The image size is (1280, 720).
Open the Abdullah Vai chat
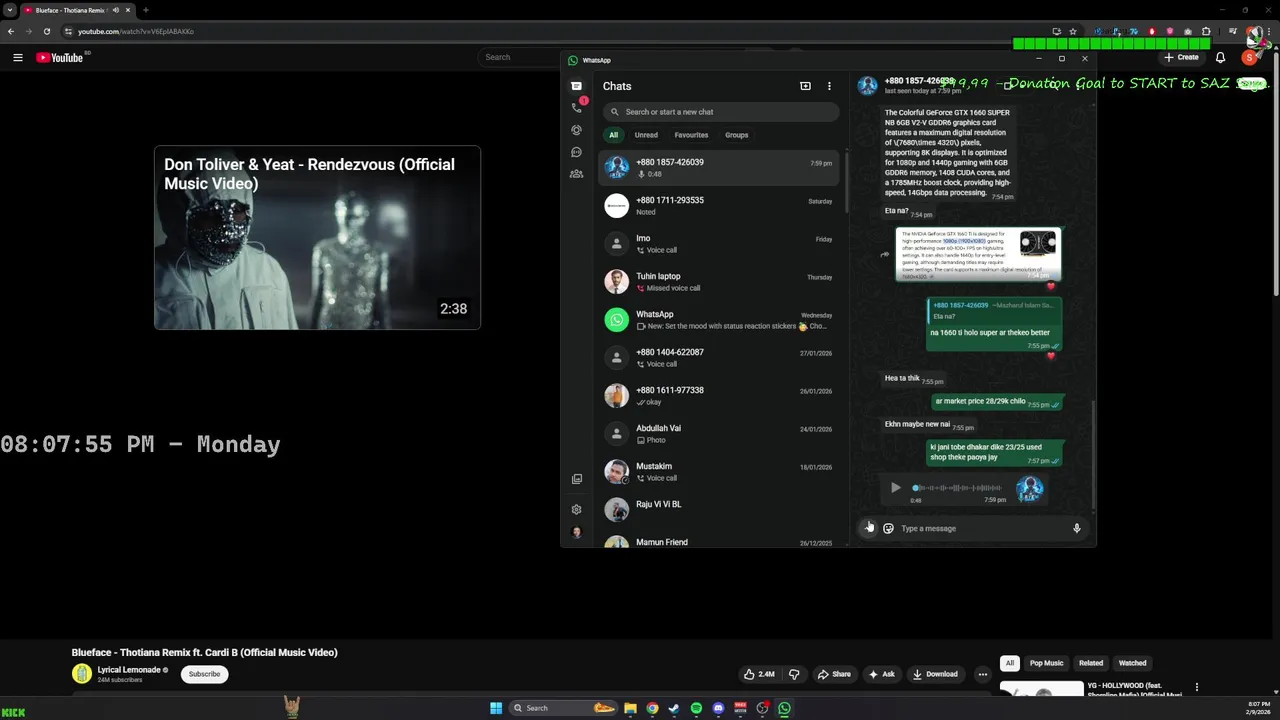click(x=719, y=434)
